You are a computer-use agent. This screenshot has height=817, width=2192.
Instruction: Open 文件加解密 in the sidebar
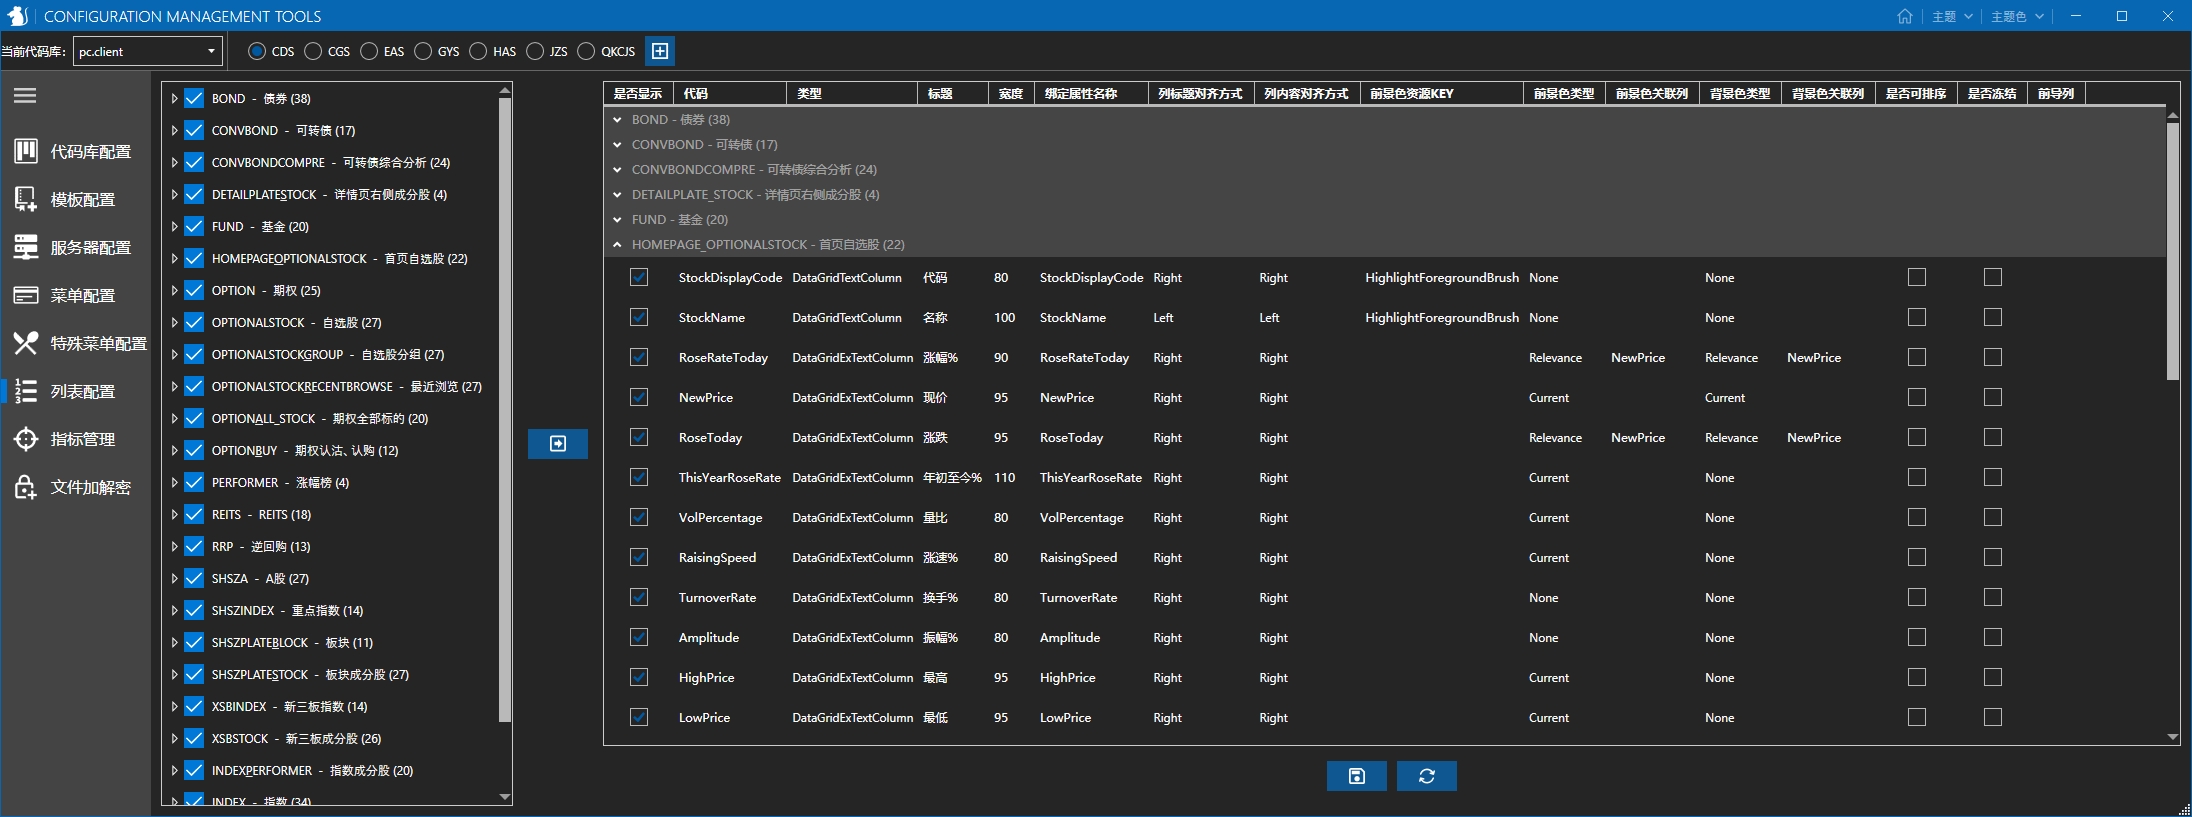(75, 487)
